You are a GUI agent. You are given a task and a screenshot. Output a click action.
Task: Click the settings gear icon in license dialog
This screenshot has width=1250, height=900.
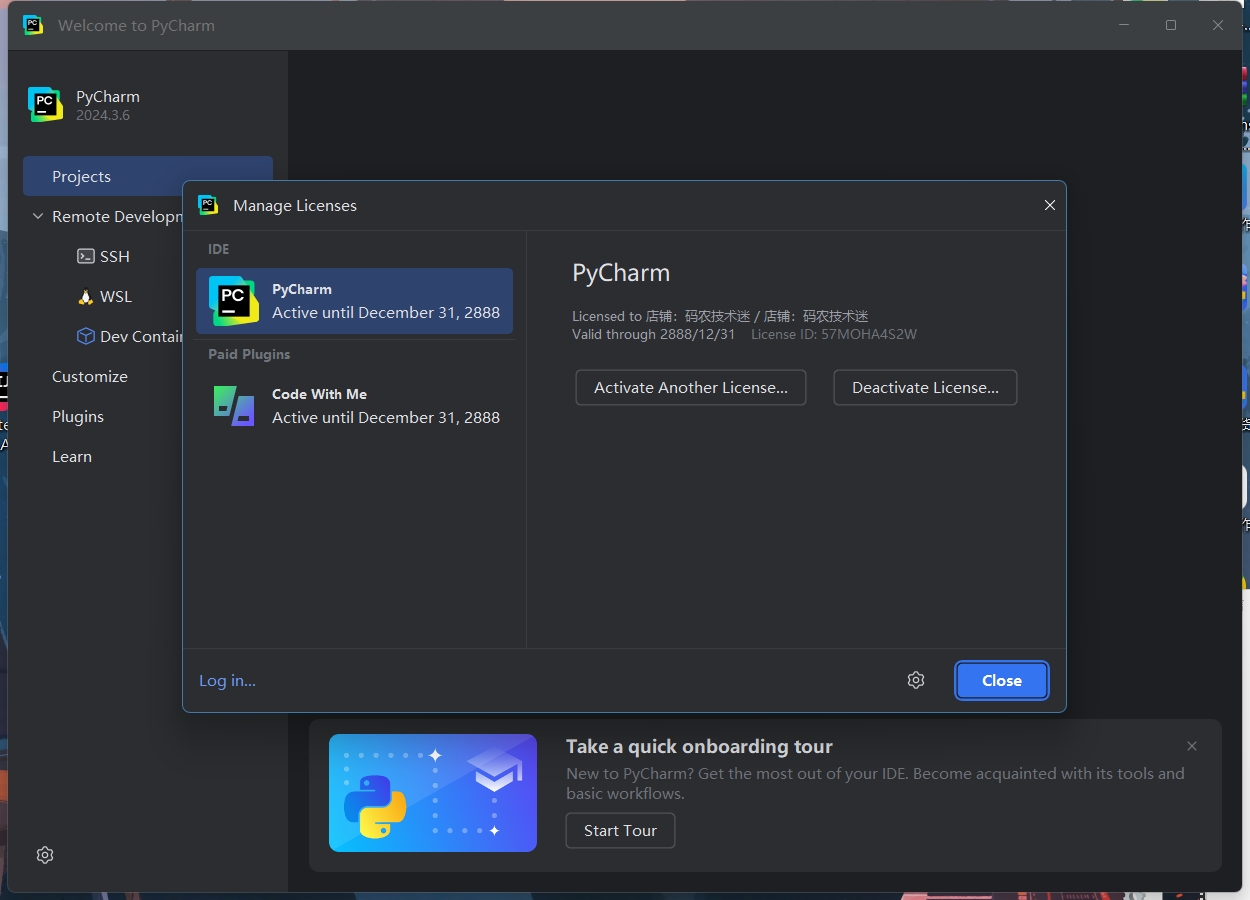916,680
